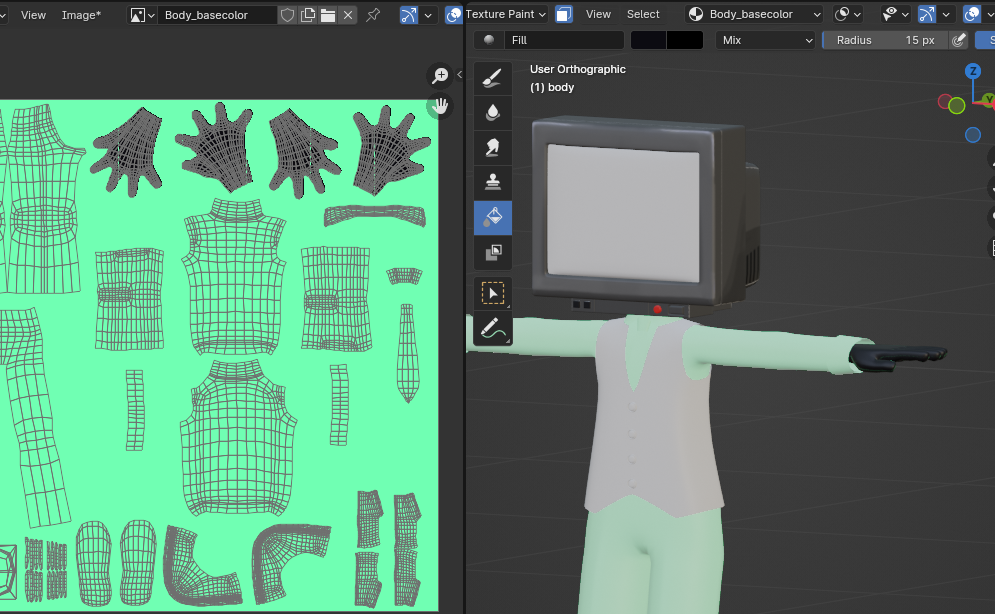Select the Mask tool
The height and width of the screenshot is (614, 995).
(492, 252)
